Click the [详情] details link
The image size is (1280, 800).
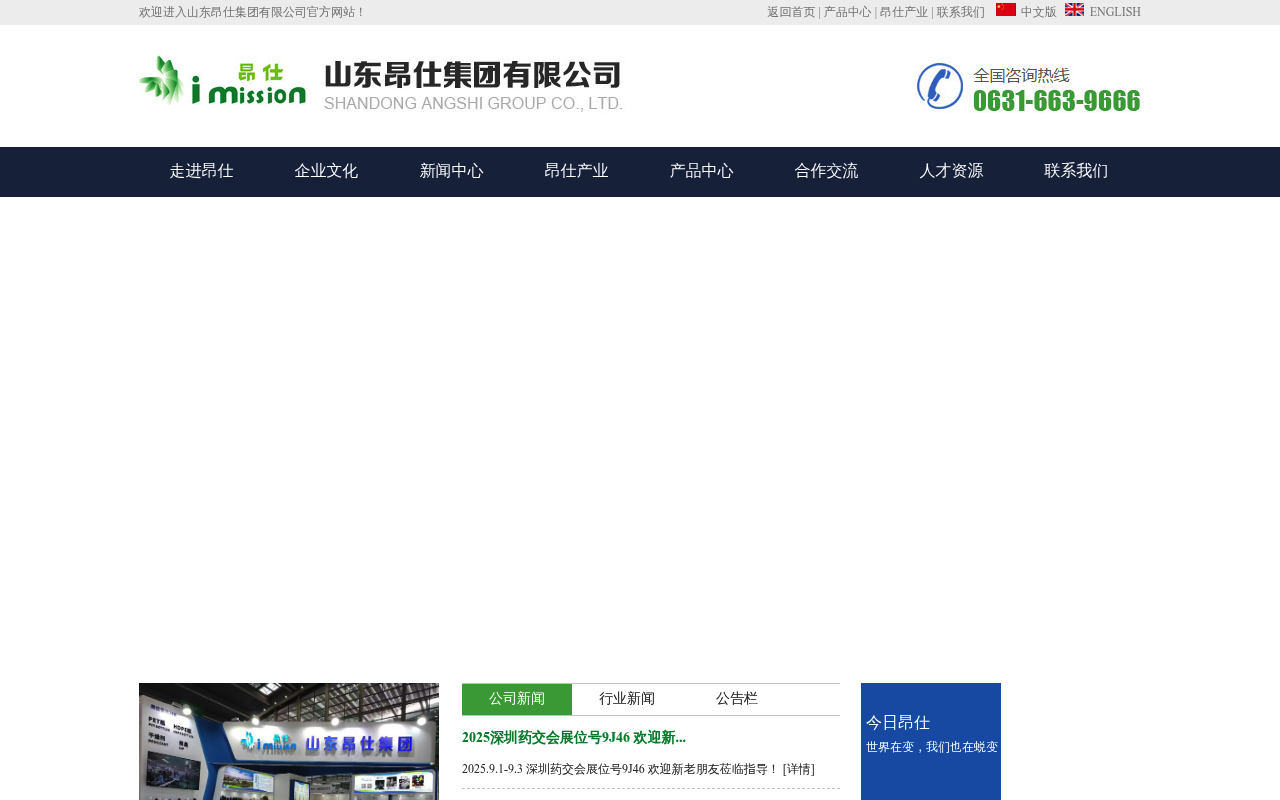799,769
